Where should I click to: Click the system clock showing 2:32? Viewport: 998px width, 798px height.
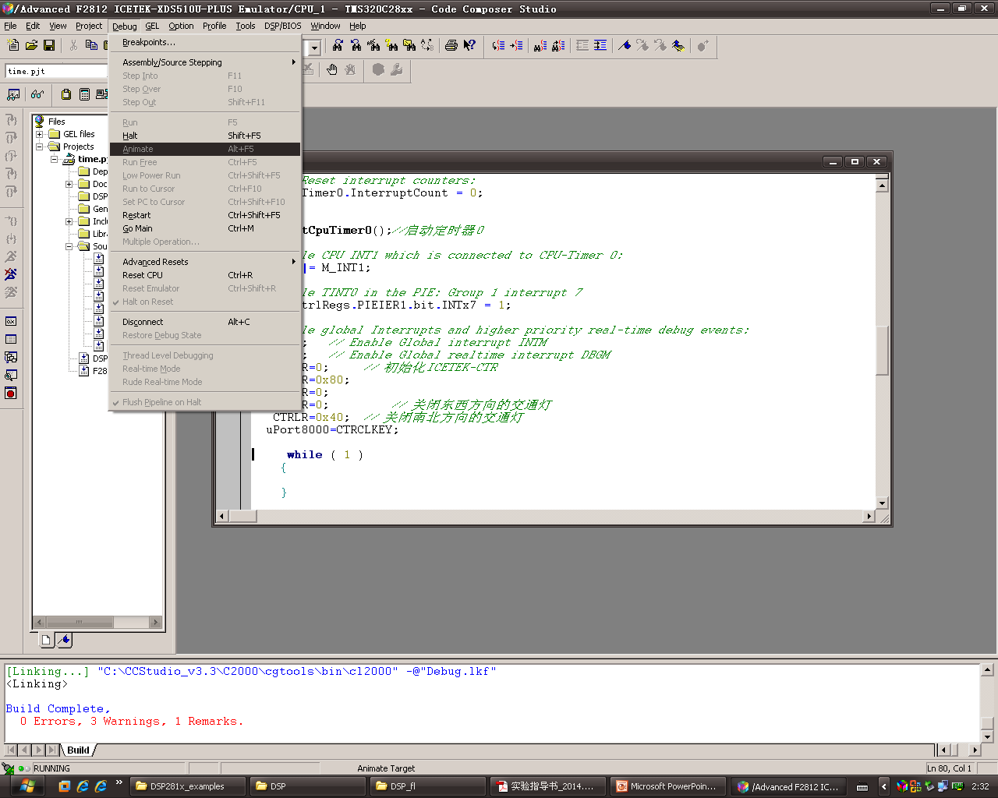[980, 787]
